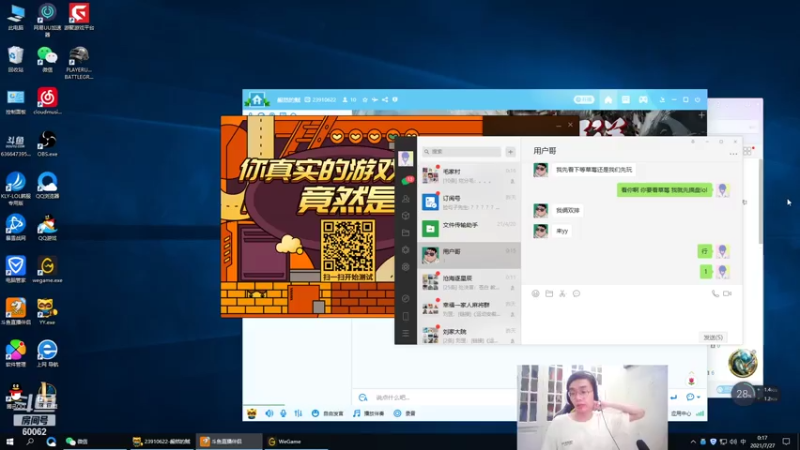Toggle YY microphone icon
This screenshot has width=800, height=450.
pos(283,413)
